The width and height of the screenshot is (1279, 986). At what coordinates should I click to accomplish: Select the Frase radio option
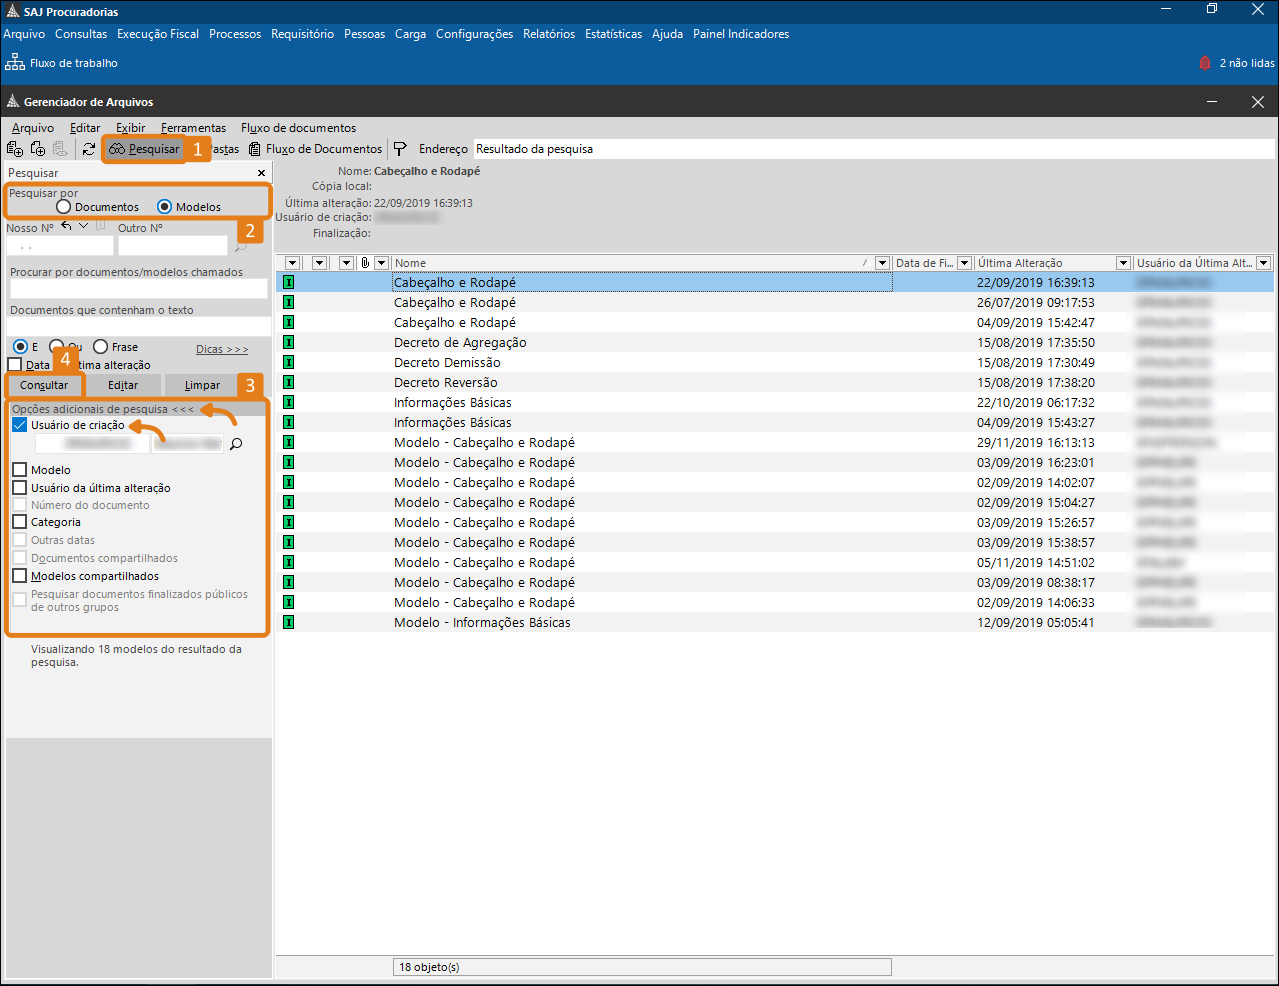(101, 347)
